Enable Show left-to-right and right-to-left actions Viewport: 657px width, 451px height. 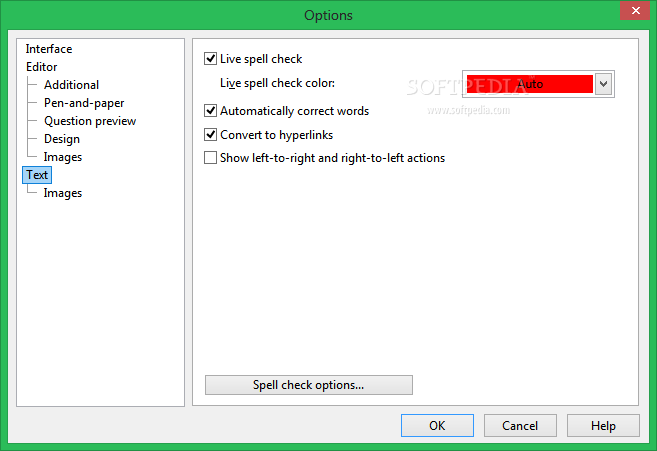pyautogui.click(x=210, y=158)
